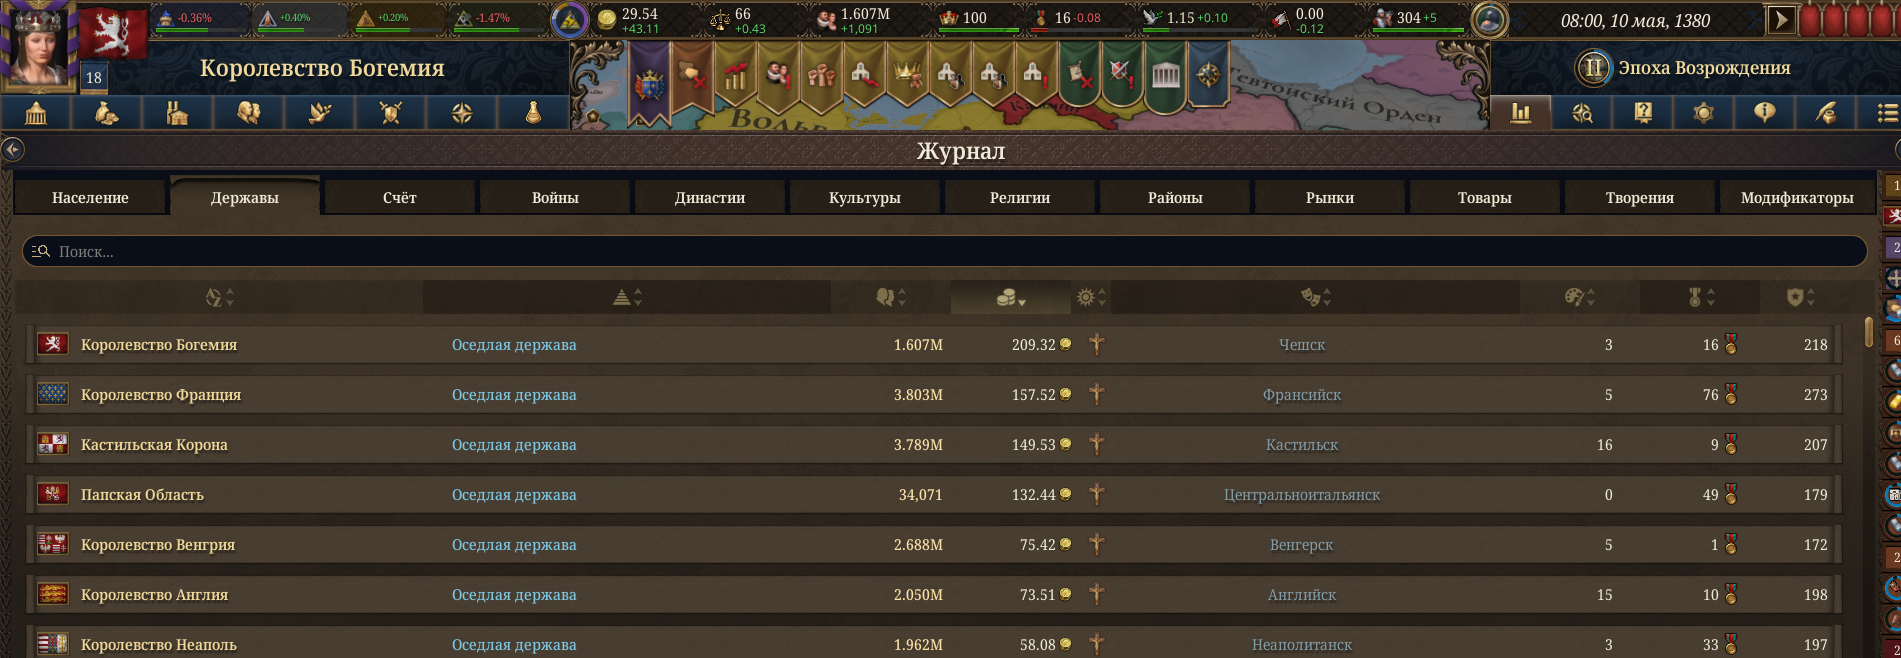Open the military shield and swords panel
Screen dimensions: 1901x658
pyautogui.click(x=391, y=113)
